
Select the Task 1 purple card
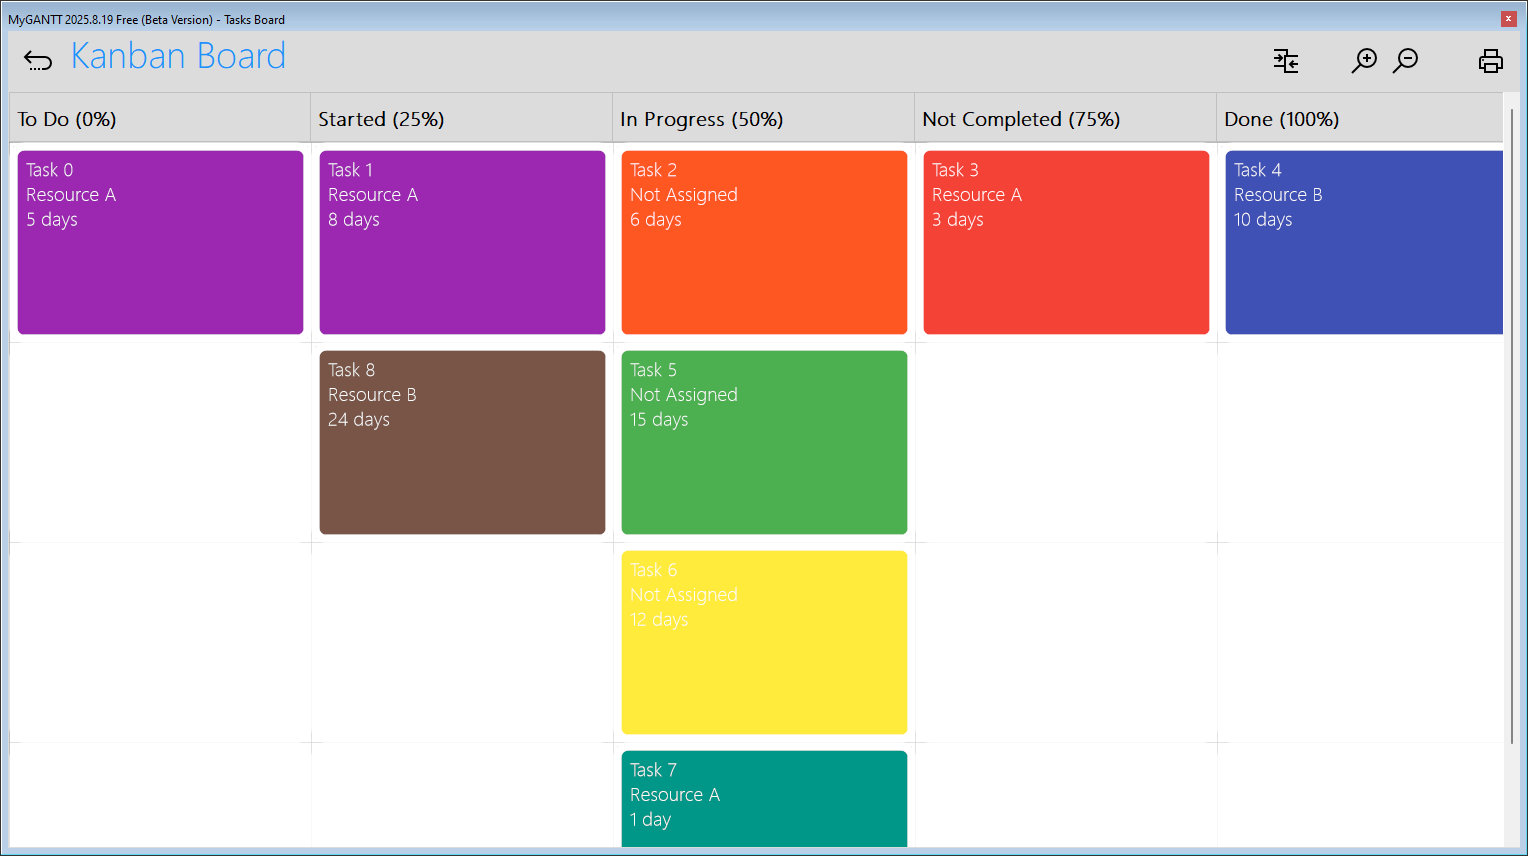pyautogui.click(x=462, y=242)
